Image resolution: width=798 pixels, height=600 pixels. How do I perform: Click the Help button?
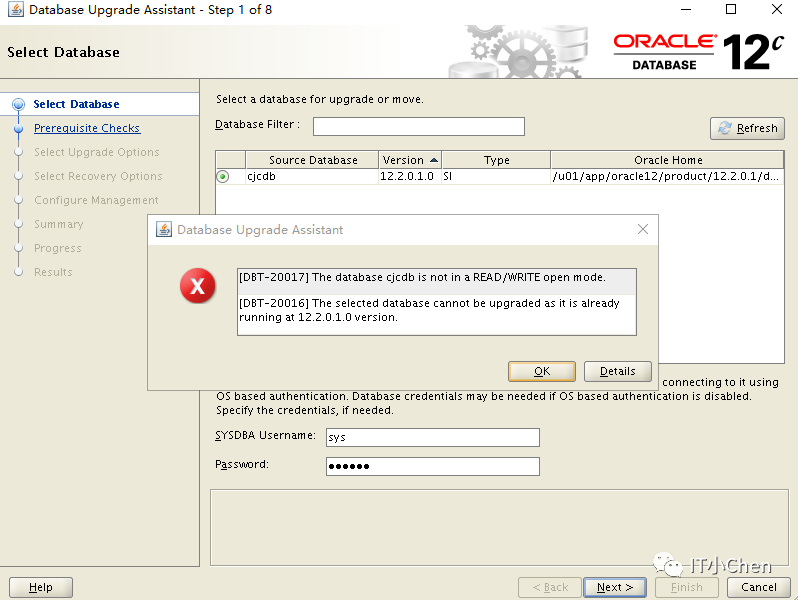click(x=41, y=587)
